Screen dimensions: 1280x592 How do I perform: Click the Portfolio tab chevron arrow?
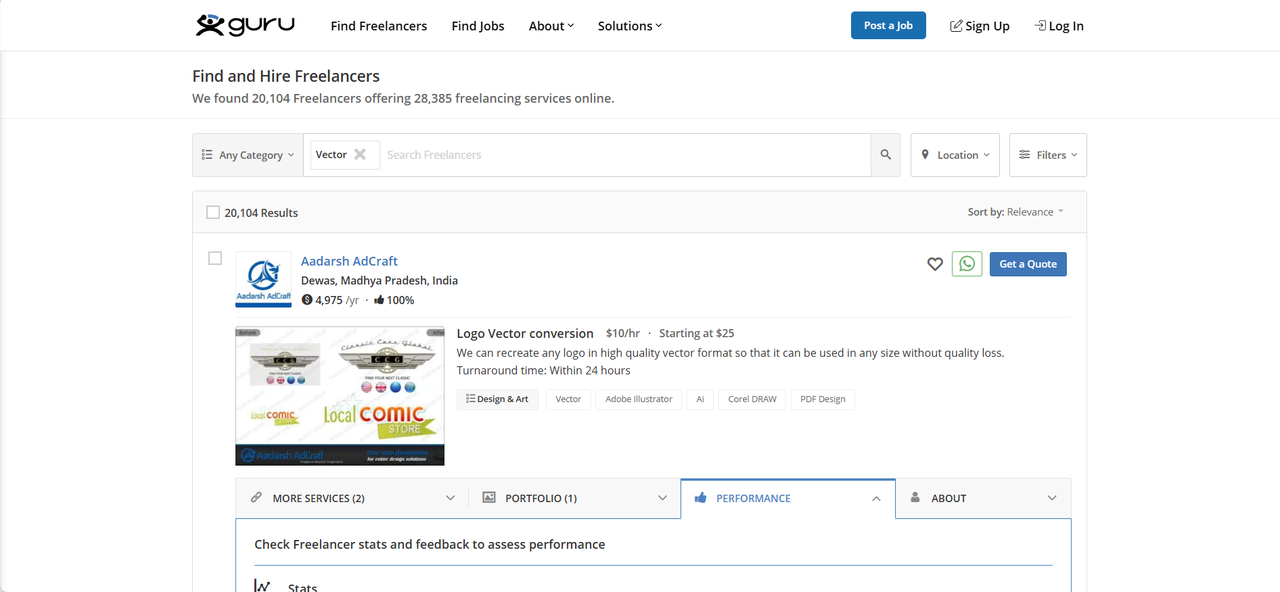coord(662,498)
